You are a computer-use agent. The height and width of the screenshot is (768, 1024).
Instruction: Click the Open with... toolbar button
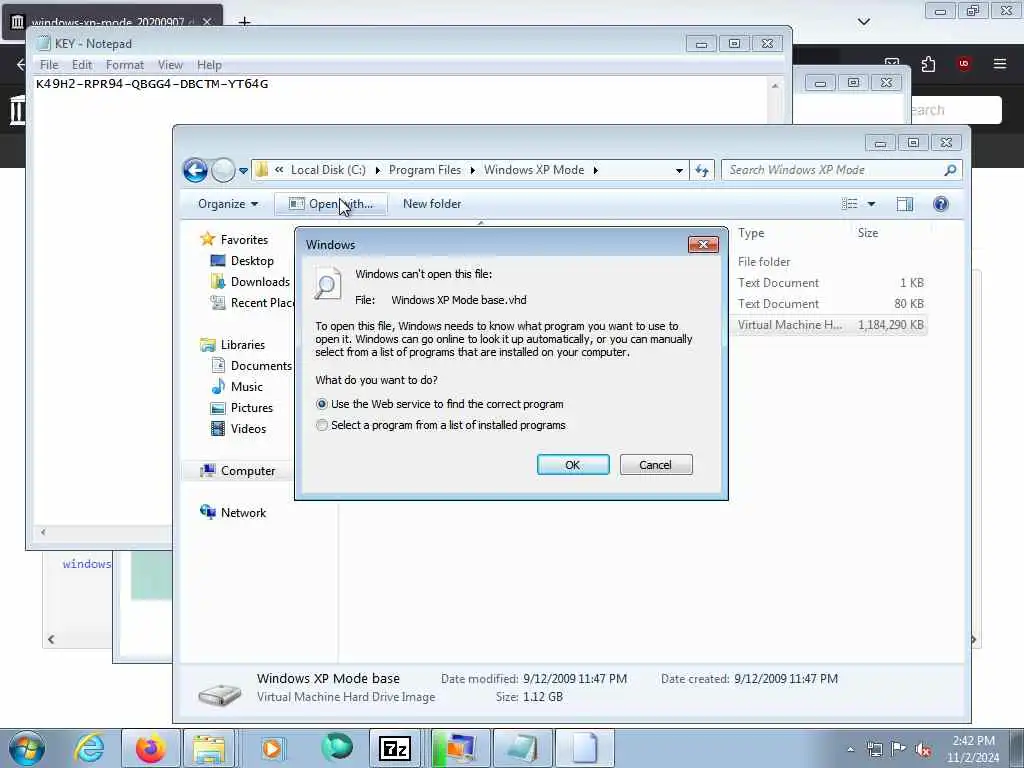(x=331, y=204)
